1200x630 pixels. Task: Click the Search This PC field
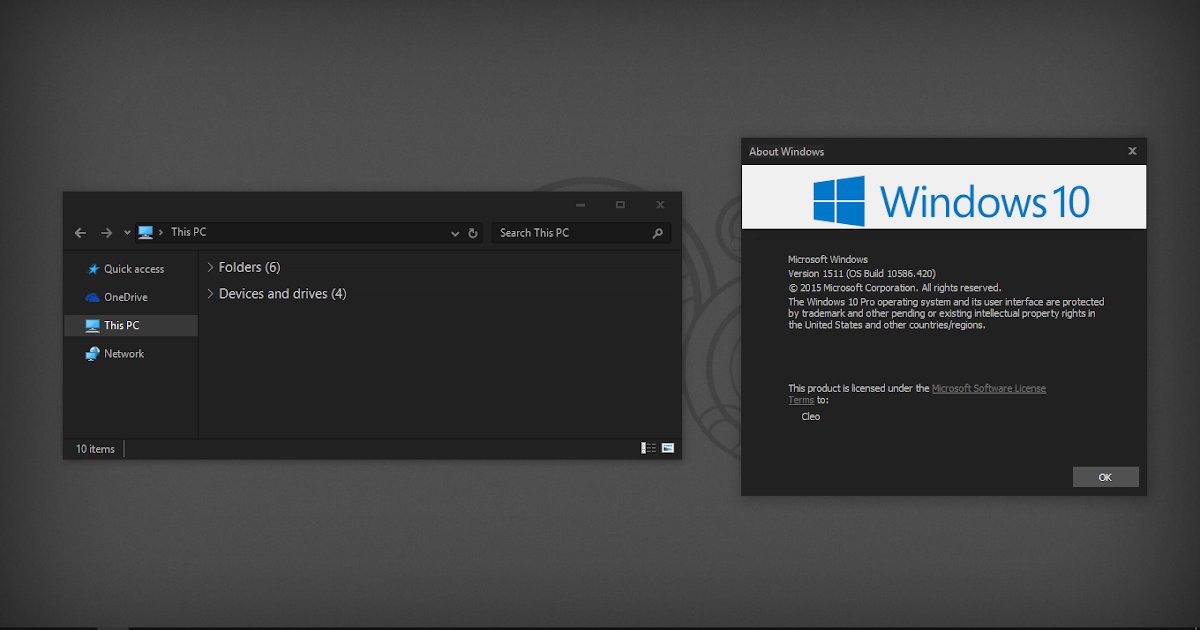click(x=581, y=233)
